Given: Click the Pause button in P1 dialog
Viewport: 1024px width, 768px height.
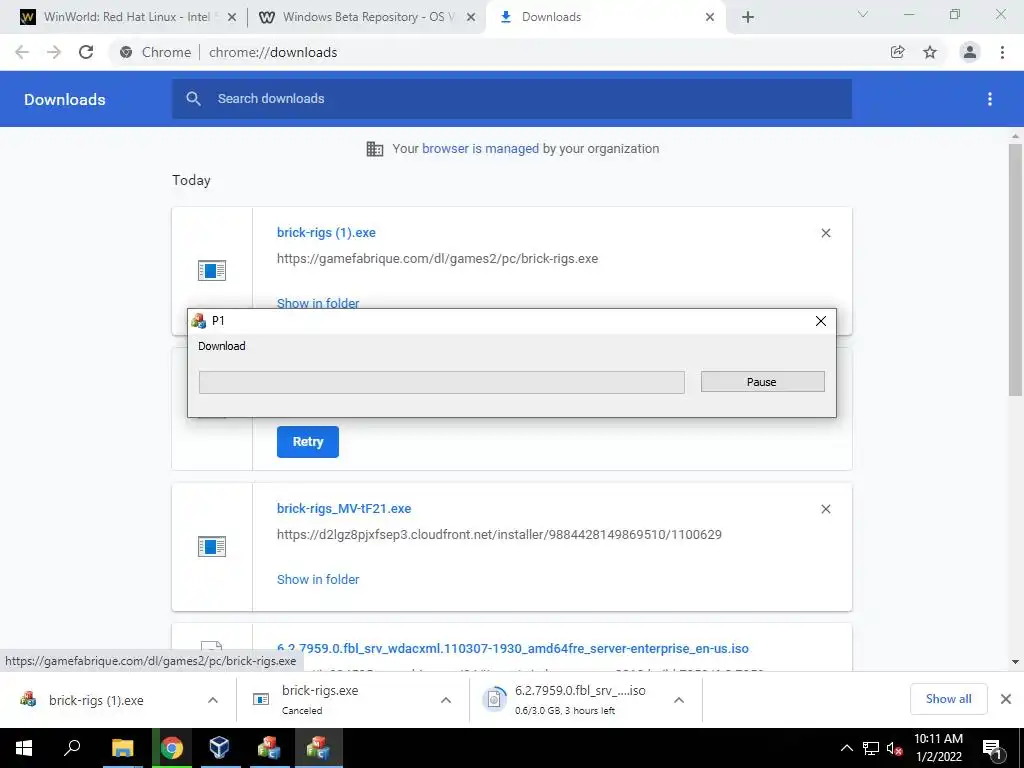Looking at the screenshot, I should point(762,382).
